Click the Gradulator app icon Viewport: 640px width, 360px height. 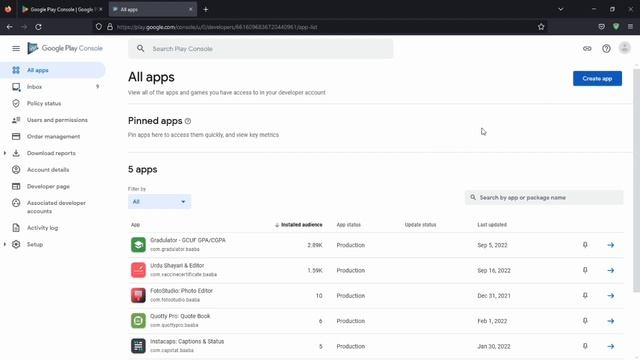click(x=138, y=245)
